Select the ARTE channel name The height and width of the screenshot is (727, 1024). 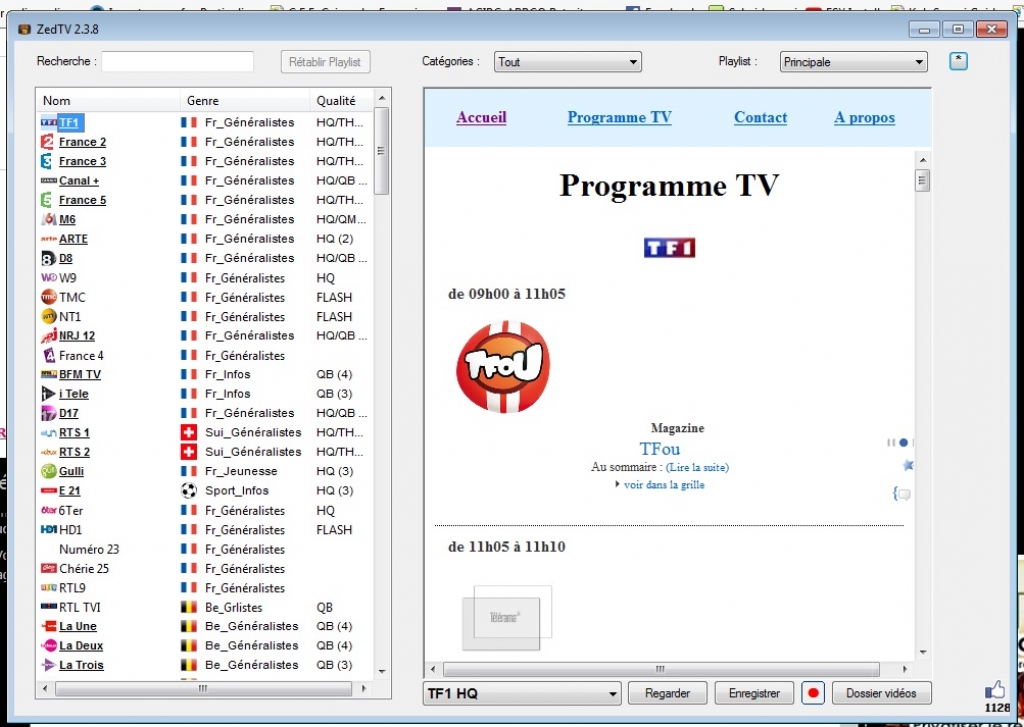pos(73,239)
